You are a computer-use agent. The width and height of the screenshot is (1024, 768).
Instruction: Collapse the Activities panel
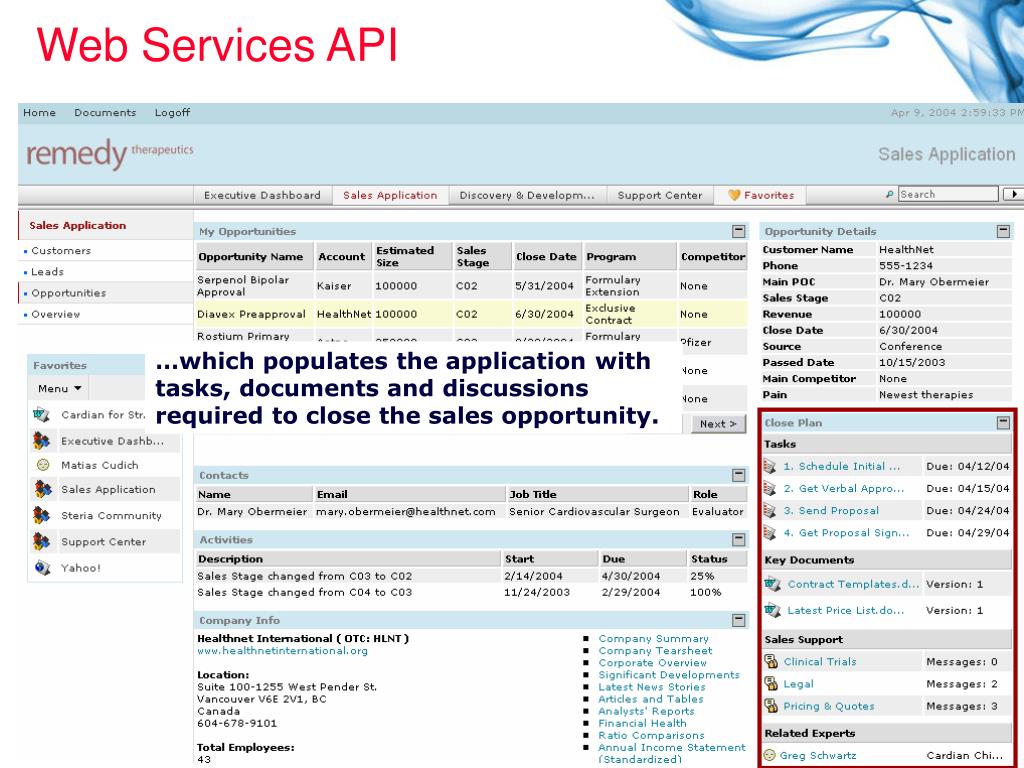(x=739, y=539)
